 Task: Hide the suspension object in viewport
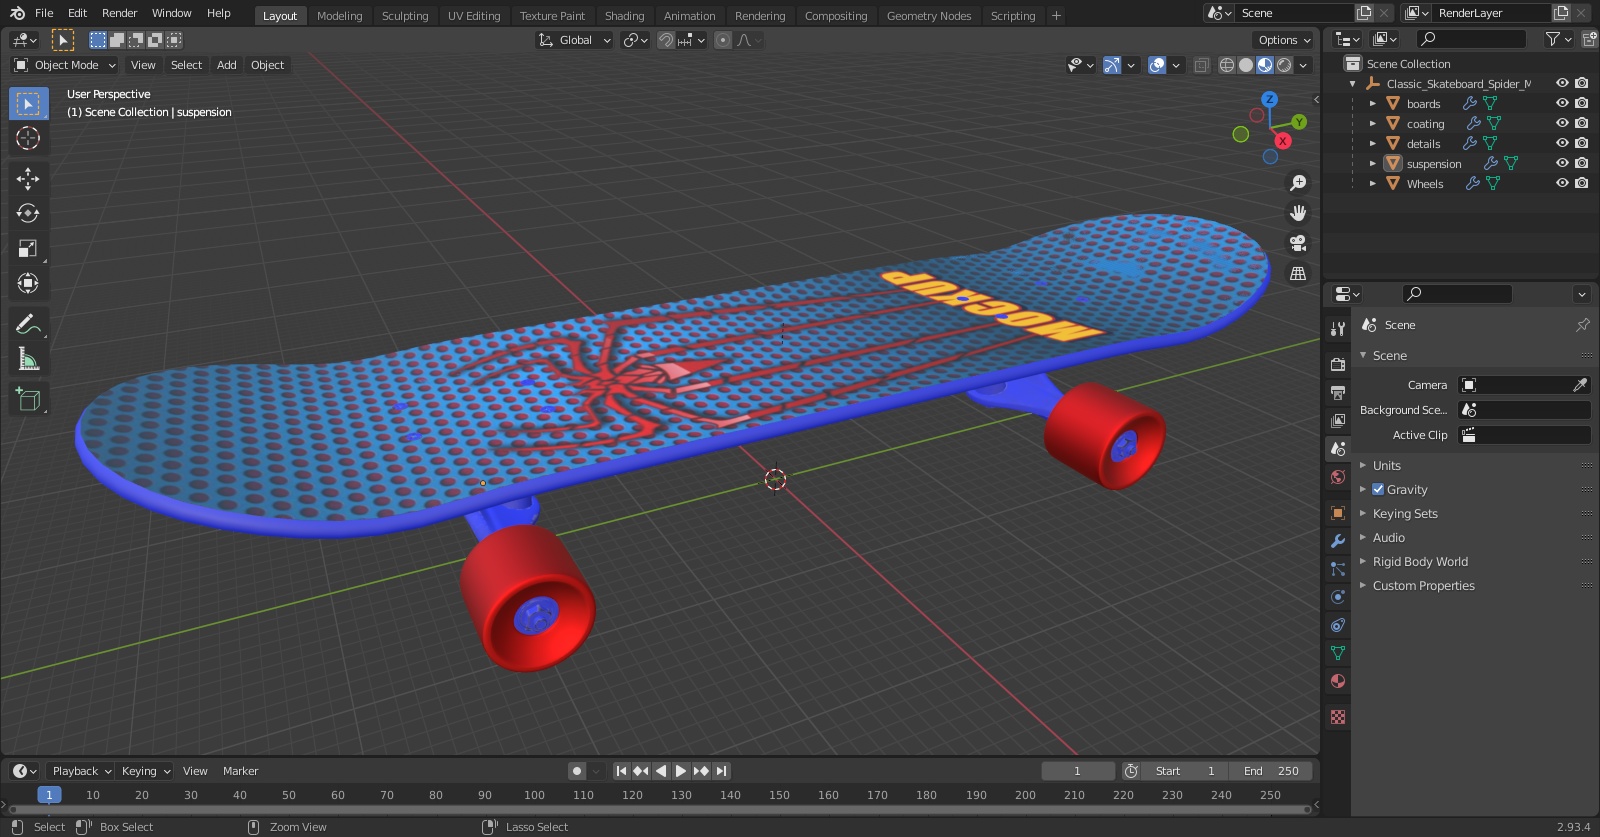tap(1562, 163)
